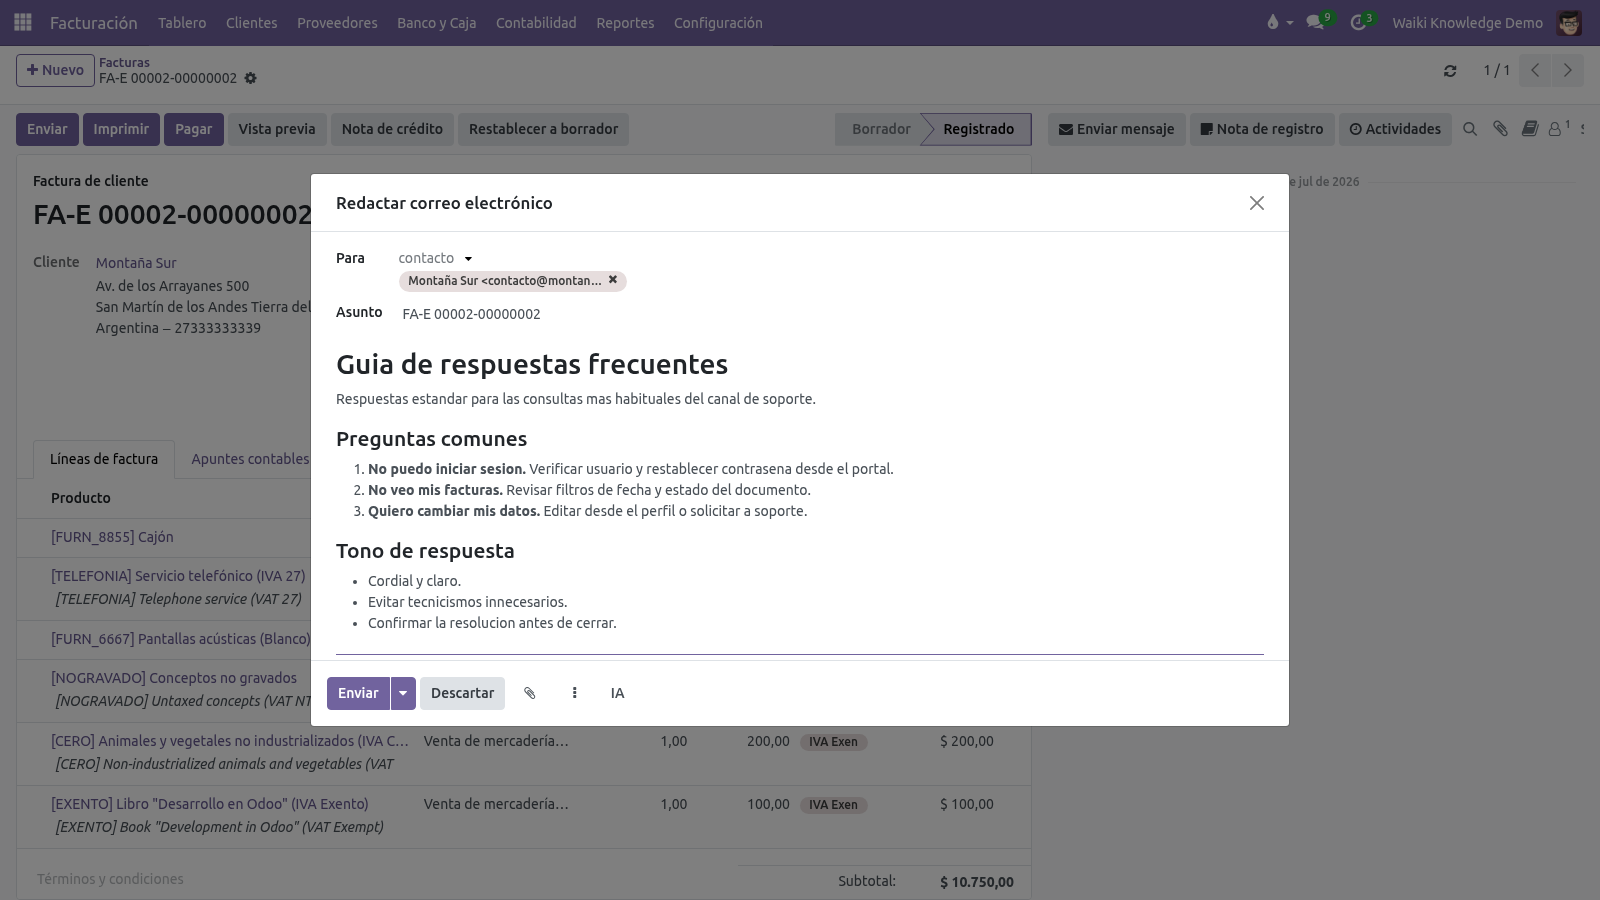Click Términos y condiciones field
This screenshot has width=1600, height=900.
coord(110,879)
